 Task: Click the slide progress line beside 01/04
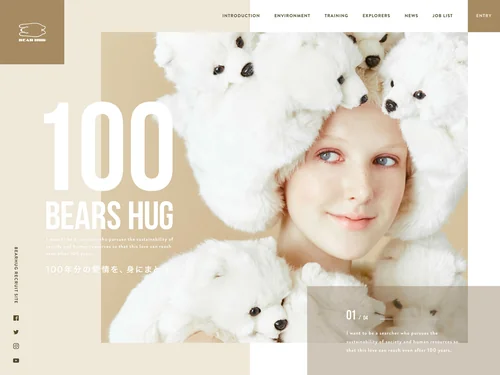tap(411, 319)
